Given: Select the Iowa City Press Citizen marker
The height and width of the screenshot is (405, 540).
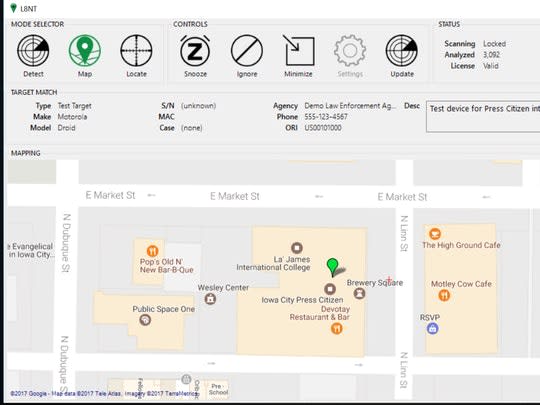Looking at the screenshot, I should pyautogui.click(x=330, y=289).
